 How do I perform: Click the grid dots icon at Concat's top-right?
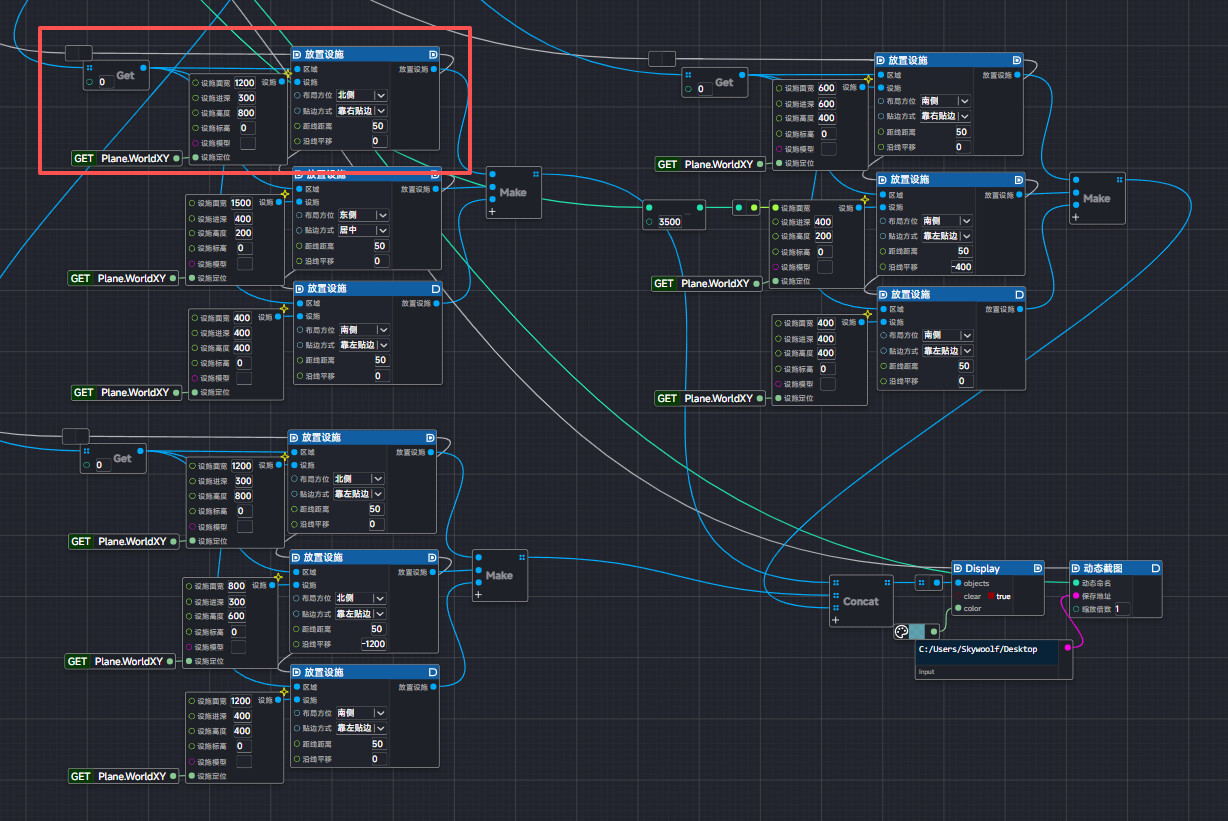[x=886, y=582]
